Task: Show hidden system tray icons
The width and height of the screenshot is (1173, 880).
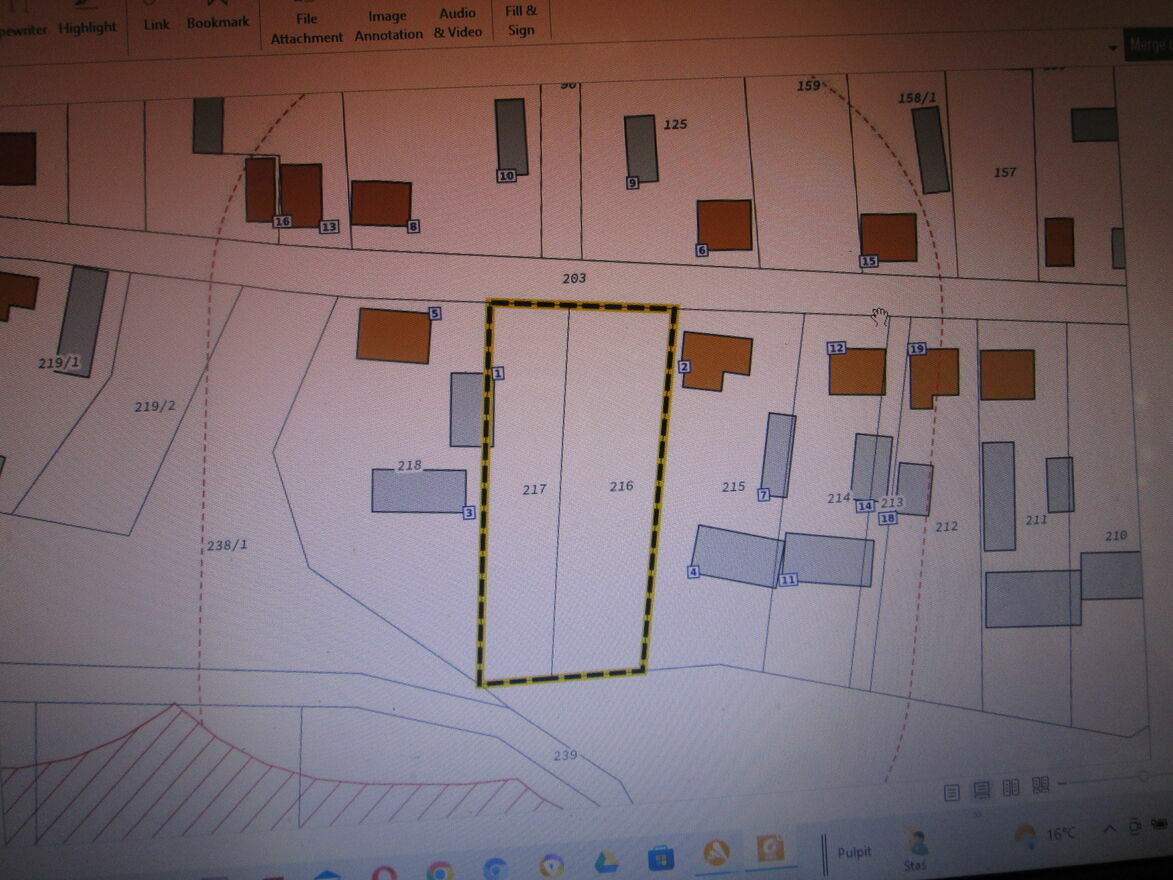Action: pos(1110,830)
